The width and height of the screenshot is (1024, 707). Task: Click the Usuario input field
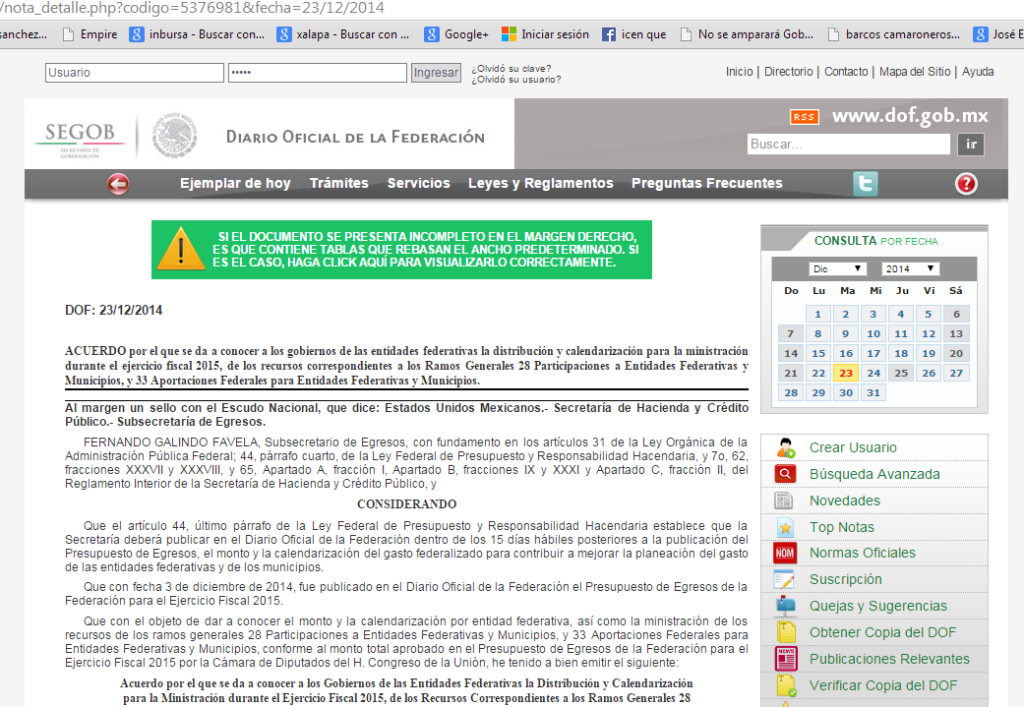coord(135,72)
